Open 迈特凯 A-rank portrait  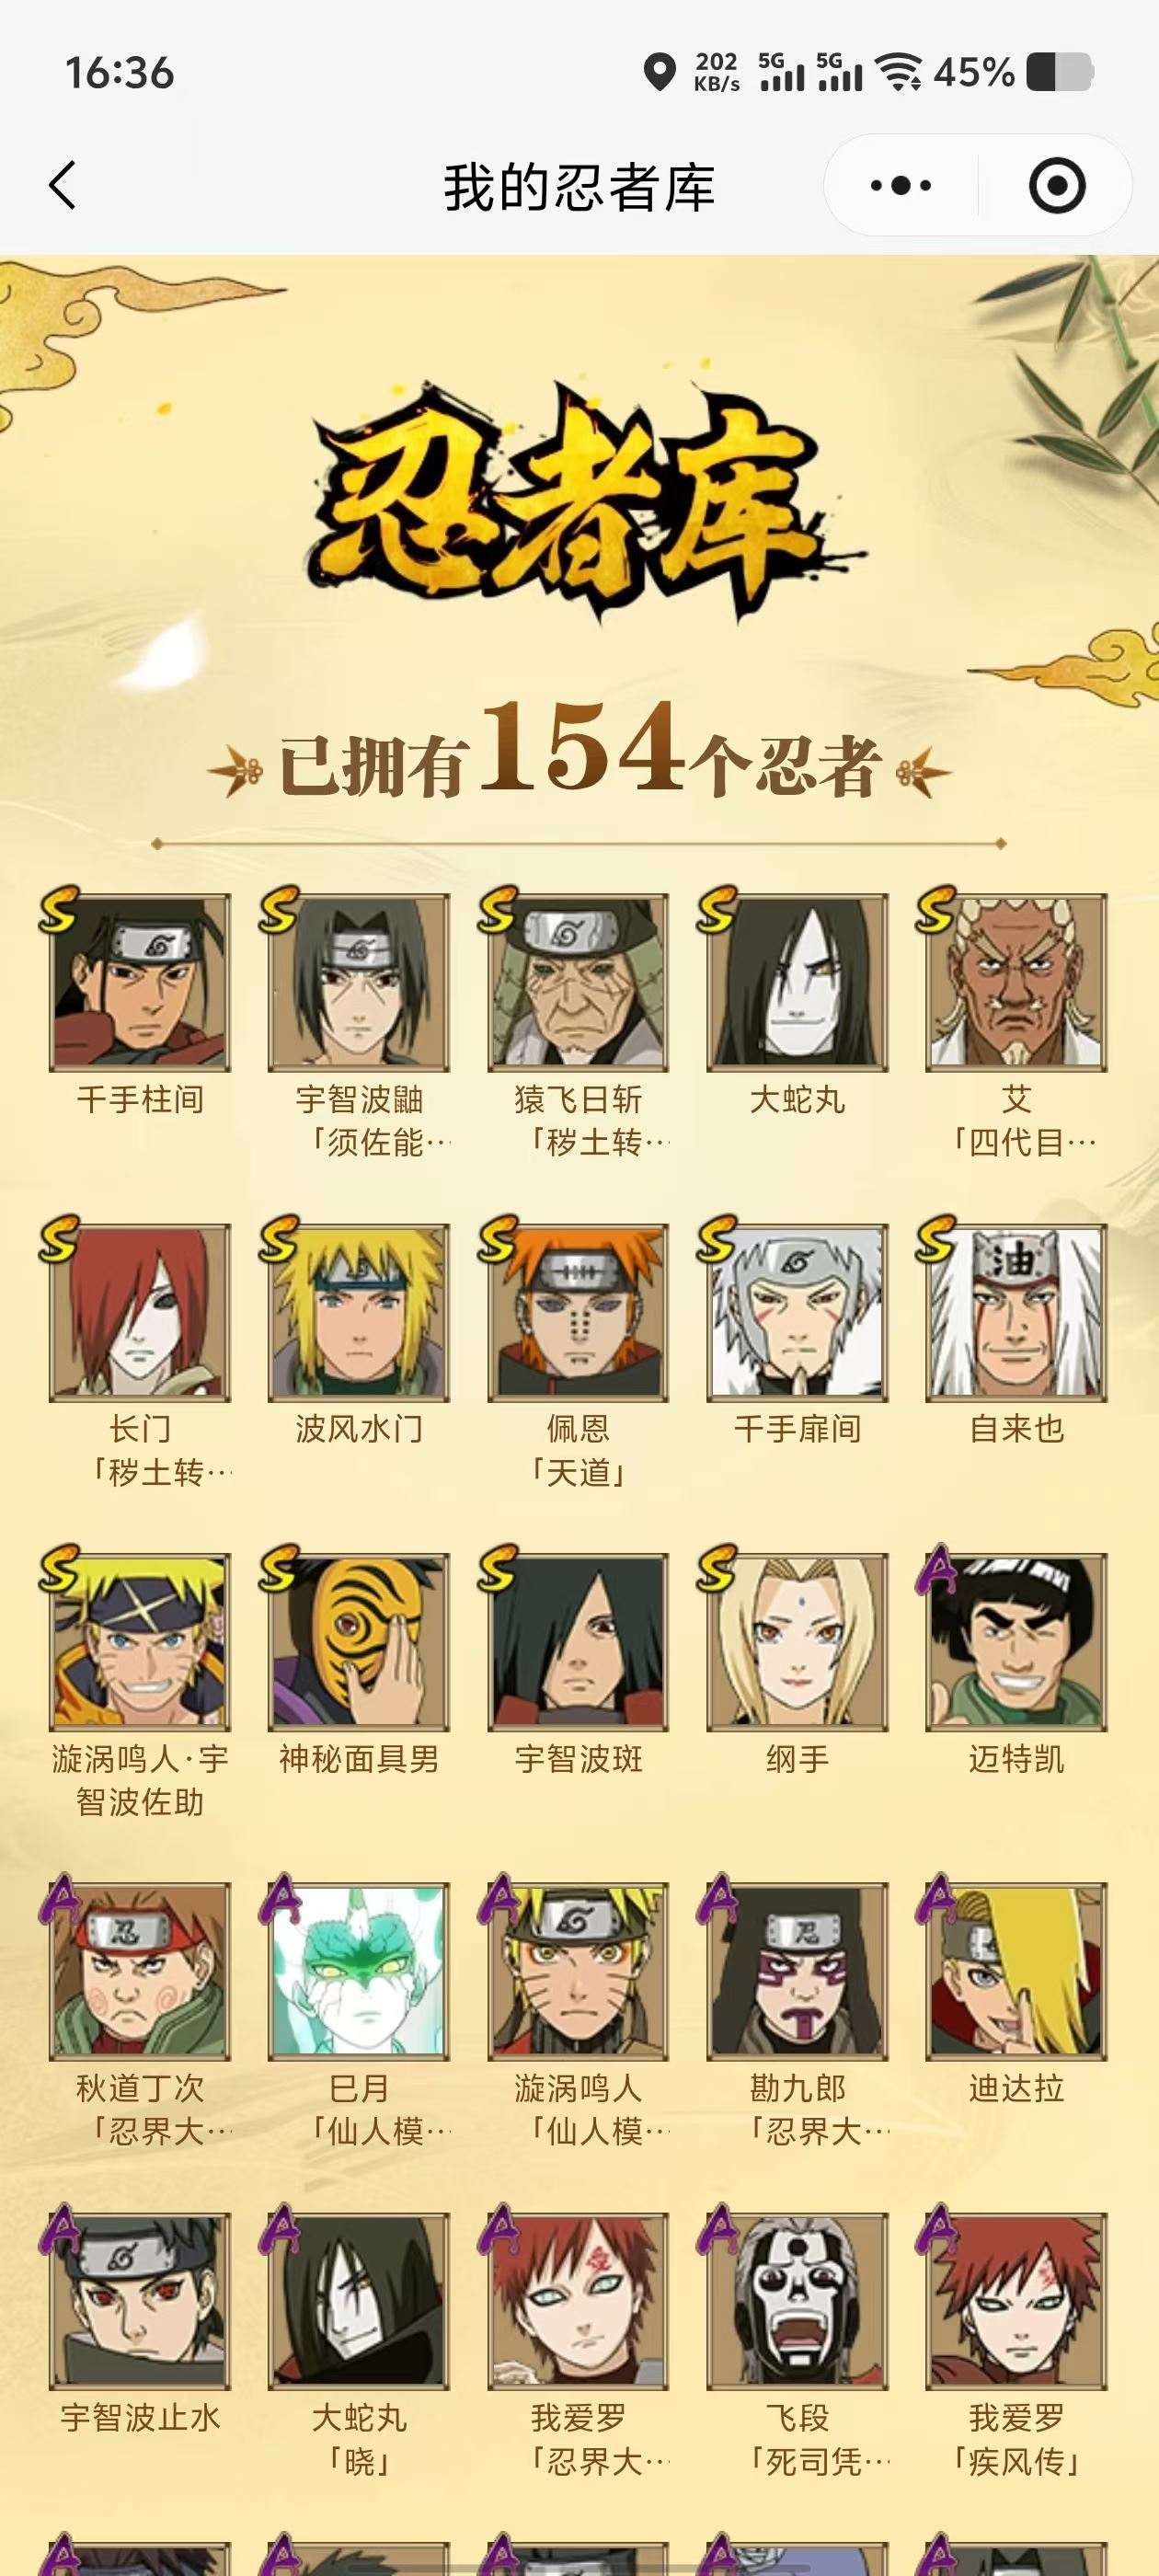(x=1016, y=1642)
